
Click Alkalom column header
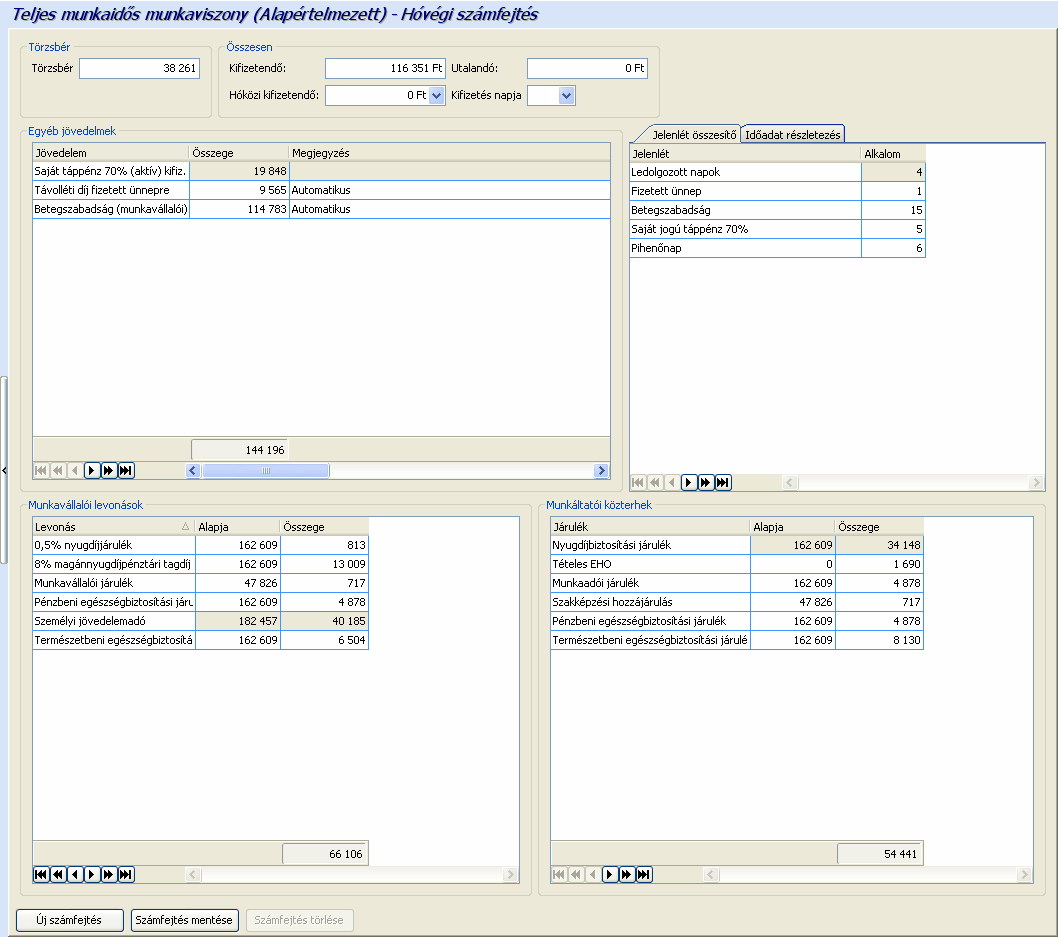(x=893, y=154)
